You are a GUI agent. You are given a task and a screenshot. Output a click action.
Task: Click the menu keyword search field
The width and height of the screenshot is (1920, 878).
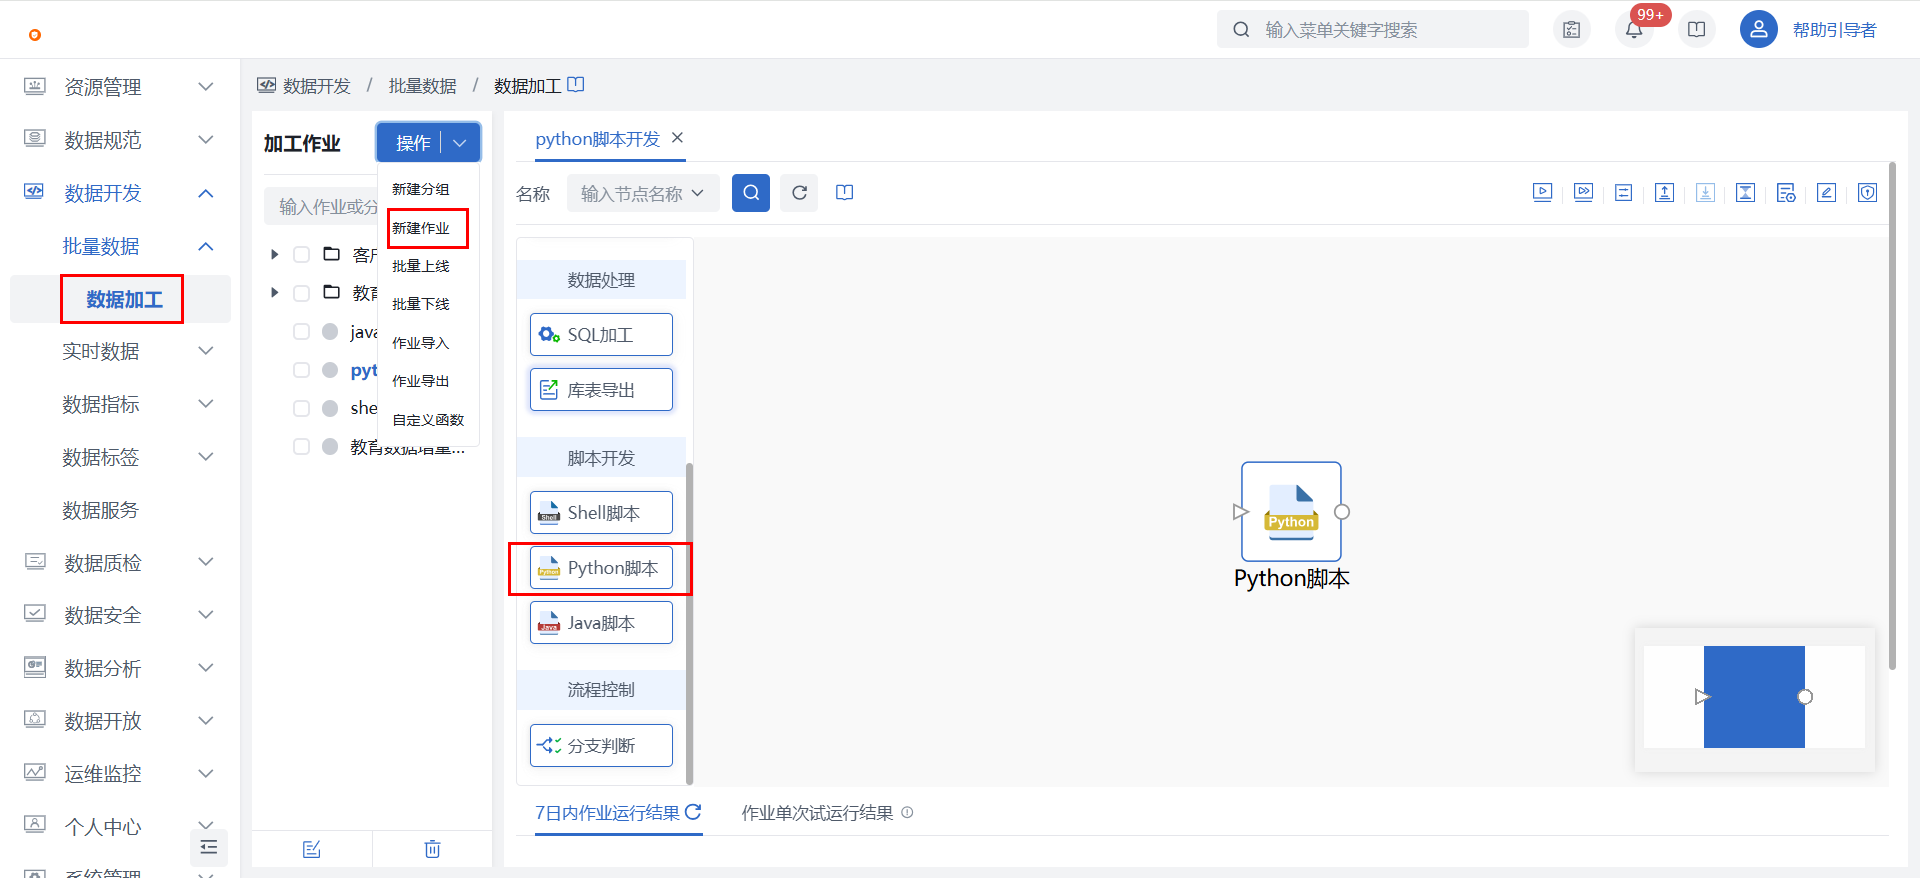pyautogui.click(x=1385, y=30)
